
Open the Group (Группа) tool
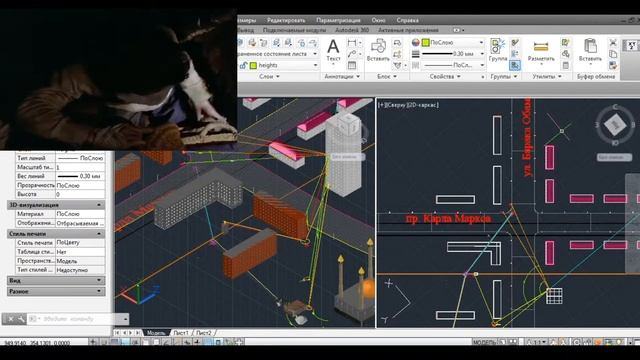pos(498,50)
